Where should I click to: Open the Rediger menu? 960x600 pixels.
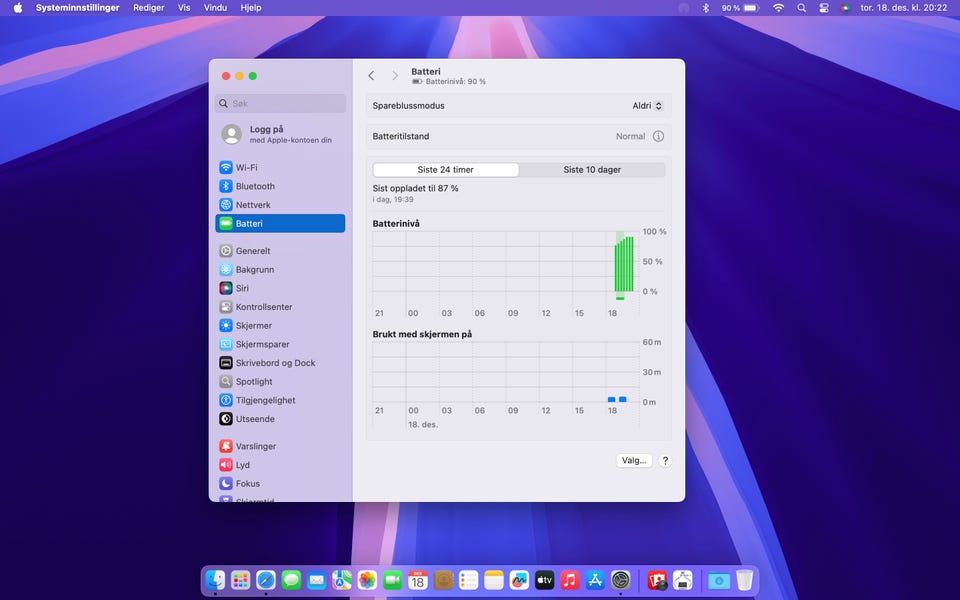click(148, 8)
